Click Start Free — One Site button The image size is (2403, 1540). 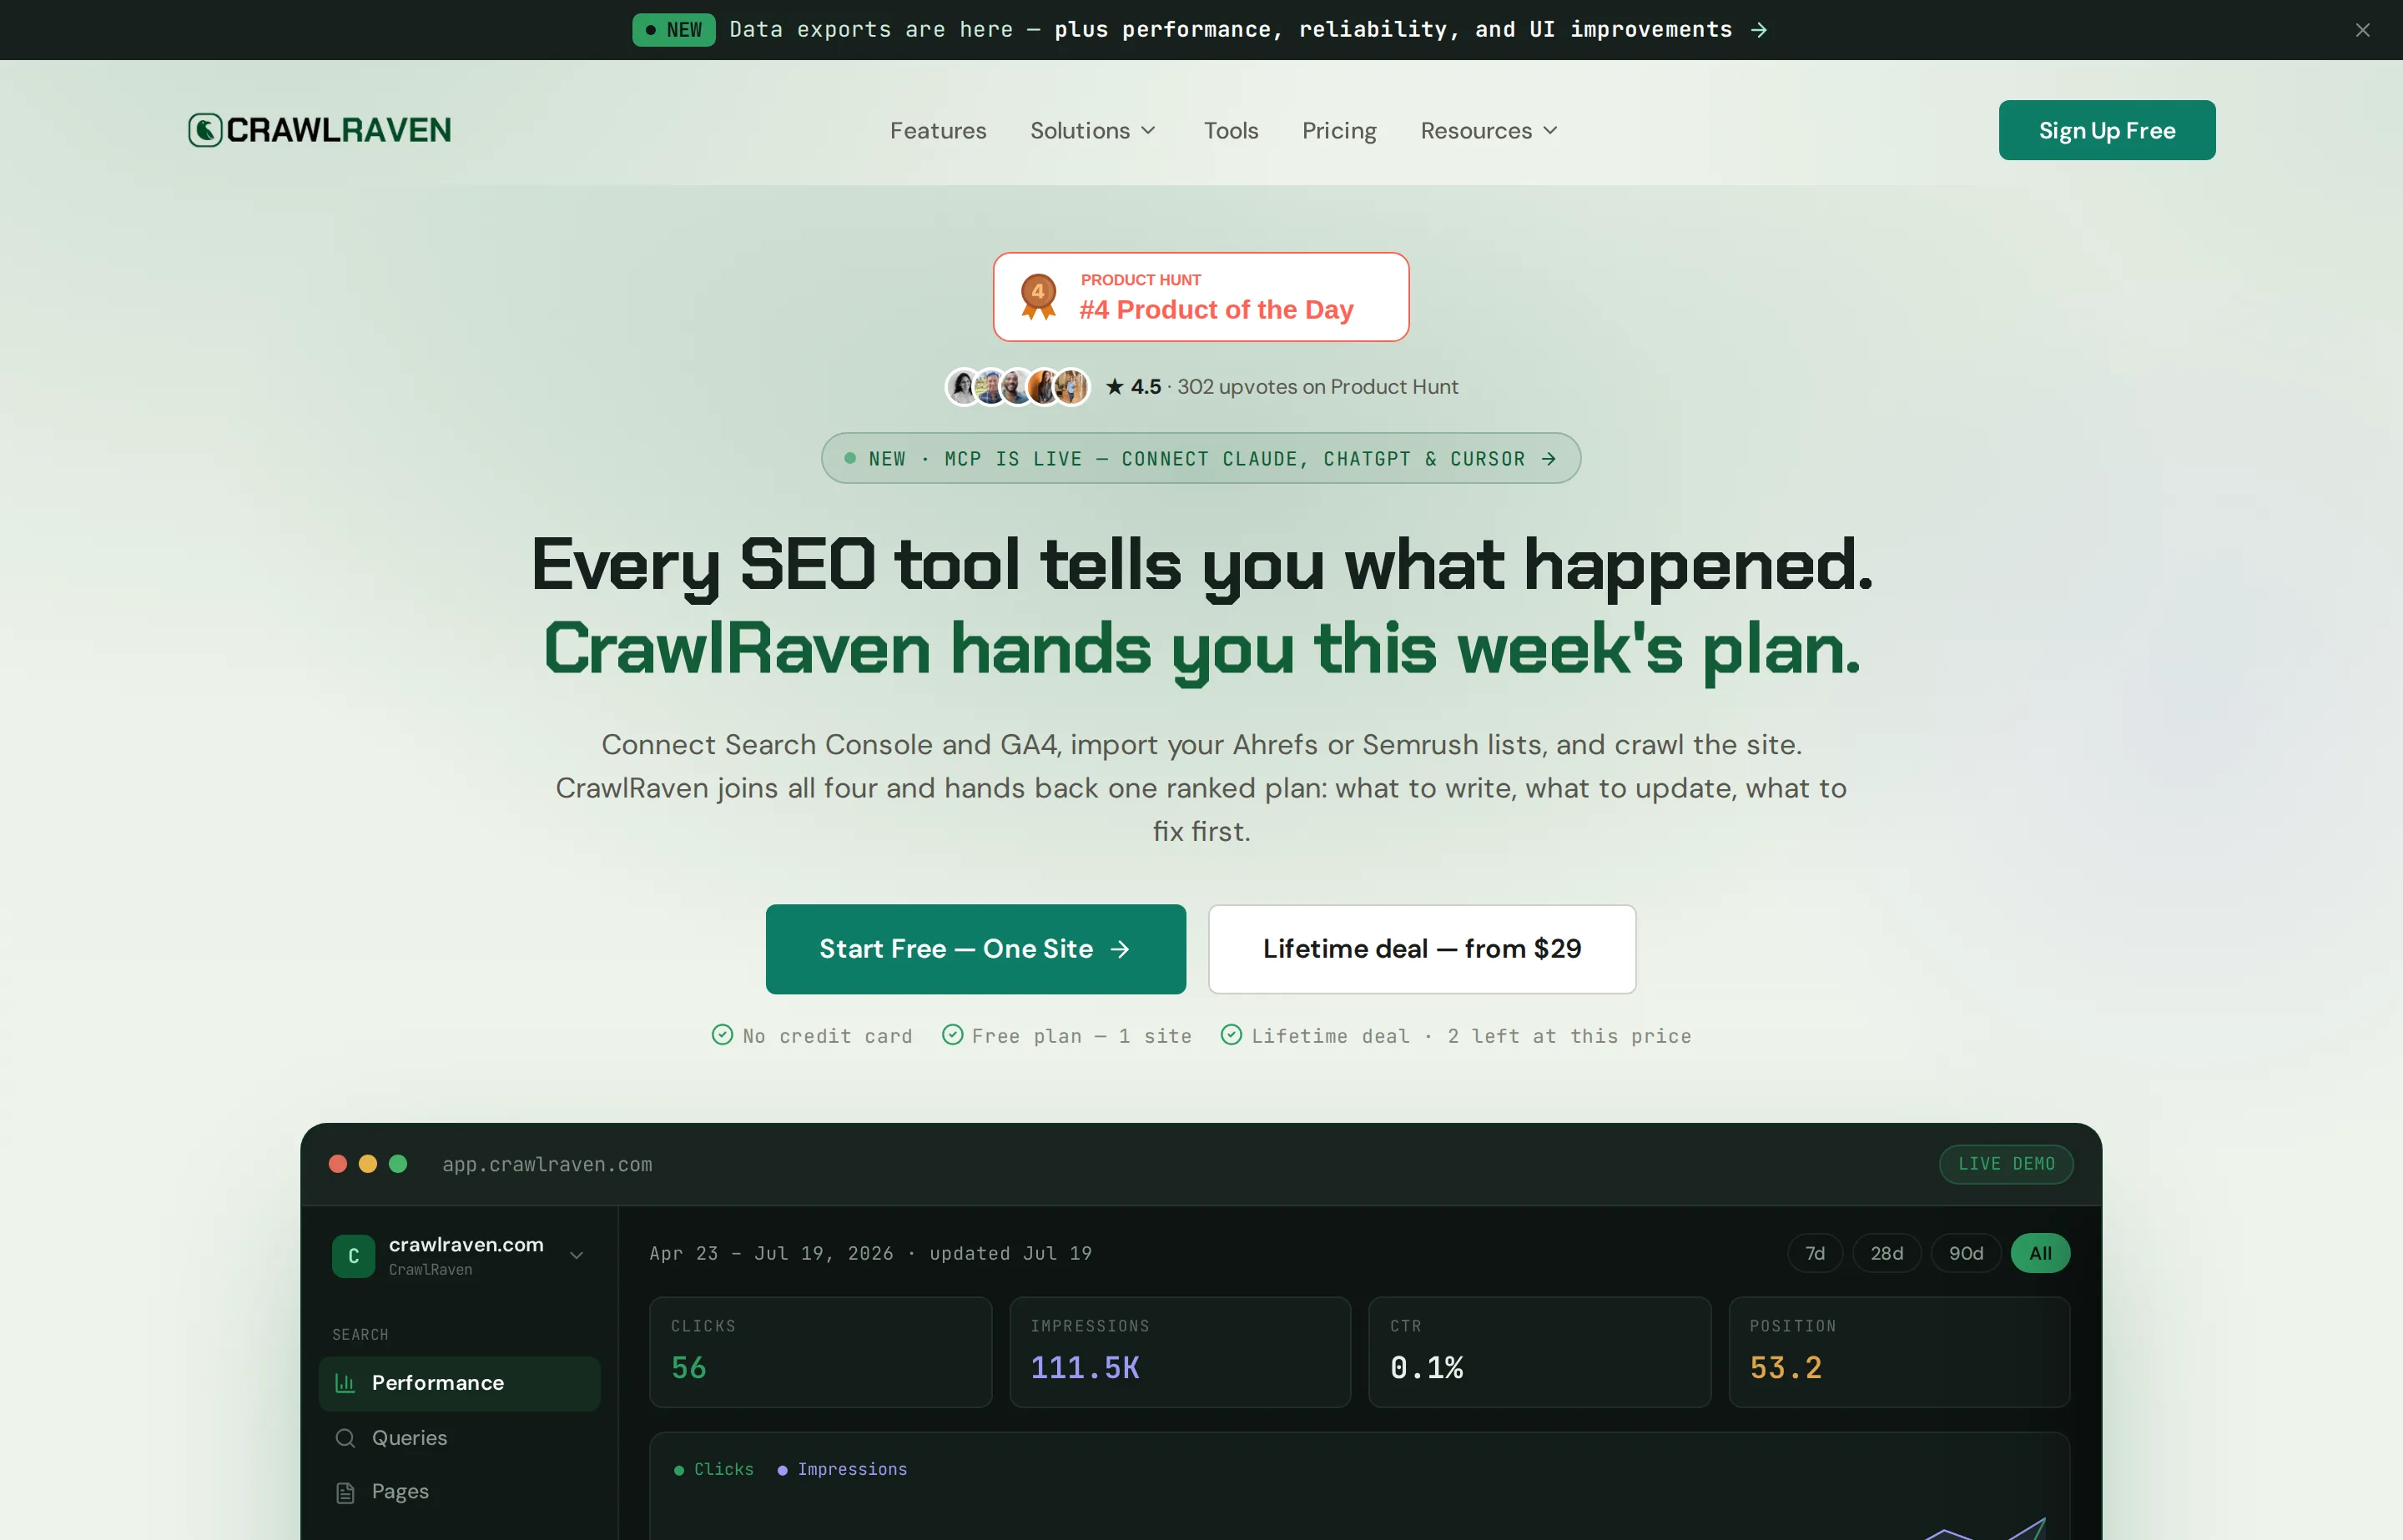975,949
